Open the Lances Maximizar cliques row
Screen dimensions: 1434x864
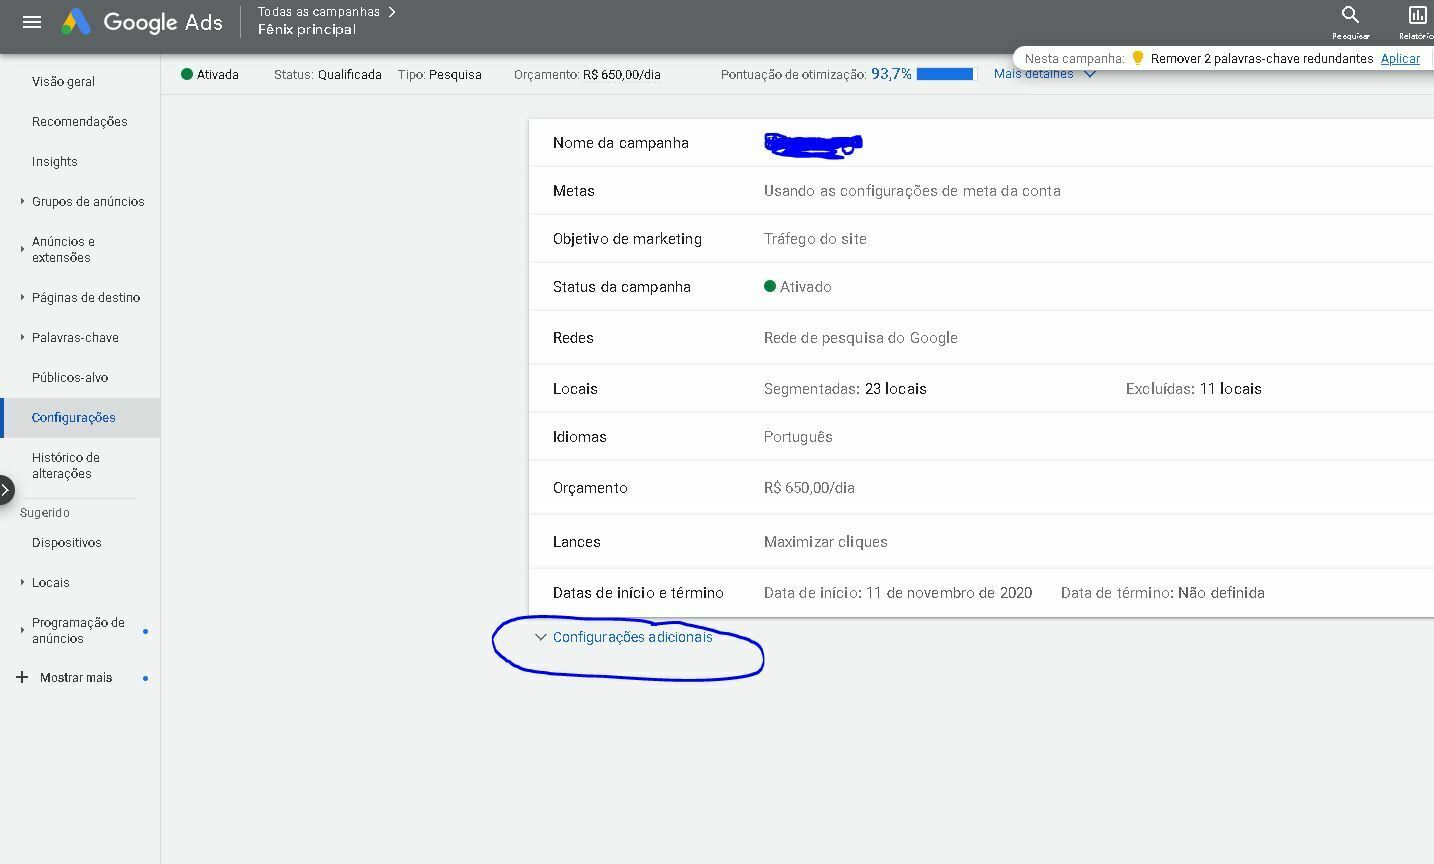click(981, 542)
